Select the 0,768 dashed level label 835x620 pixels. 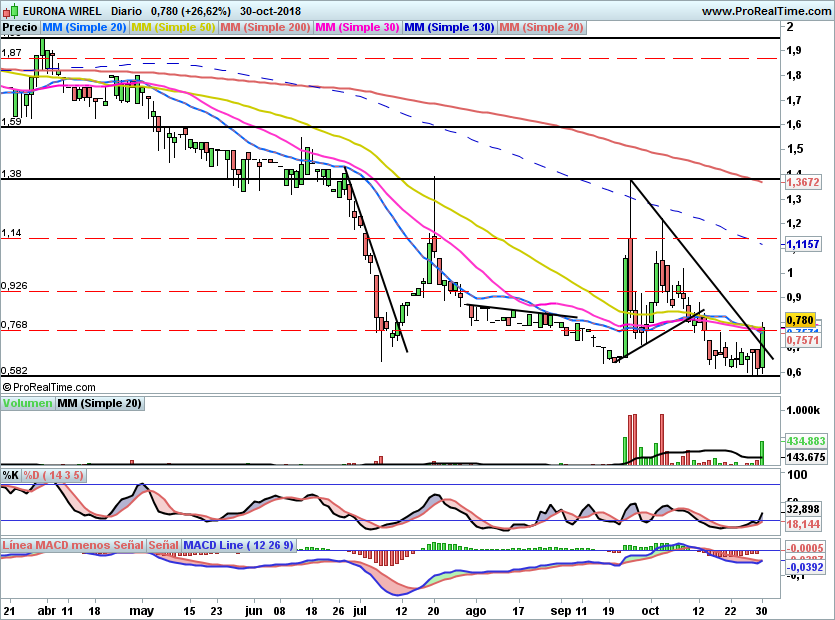click(14, 325)
